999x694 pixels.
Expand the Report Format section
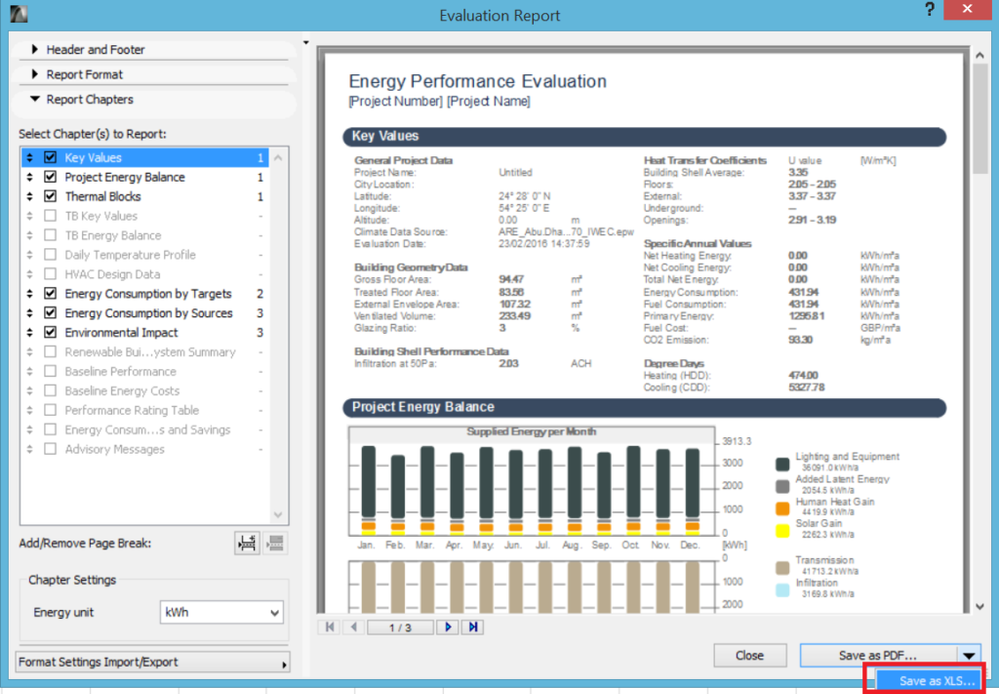click(85, 74)
